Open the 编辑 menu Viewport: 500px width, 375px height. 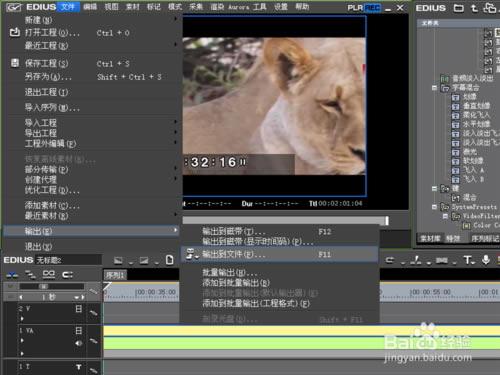click(90, 7)
